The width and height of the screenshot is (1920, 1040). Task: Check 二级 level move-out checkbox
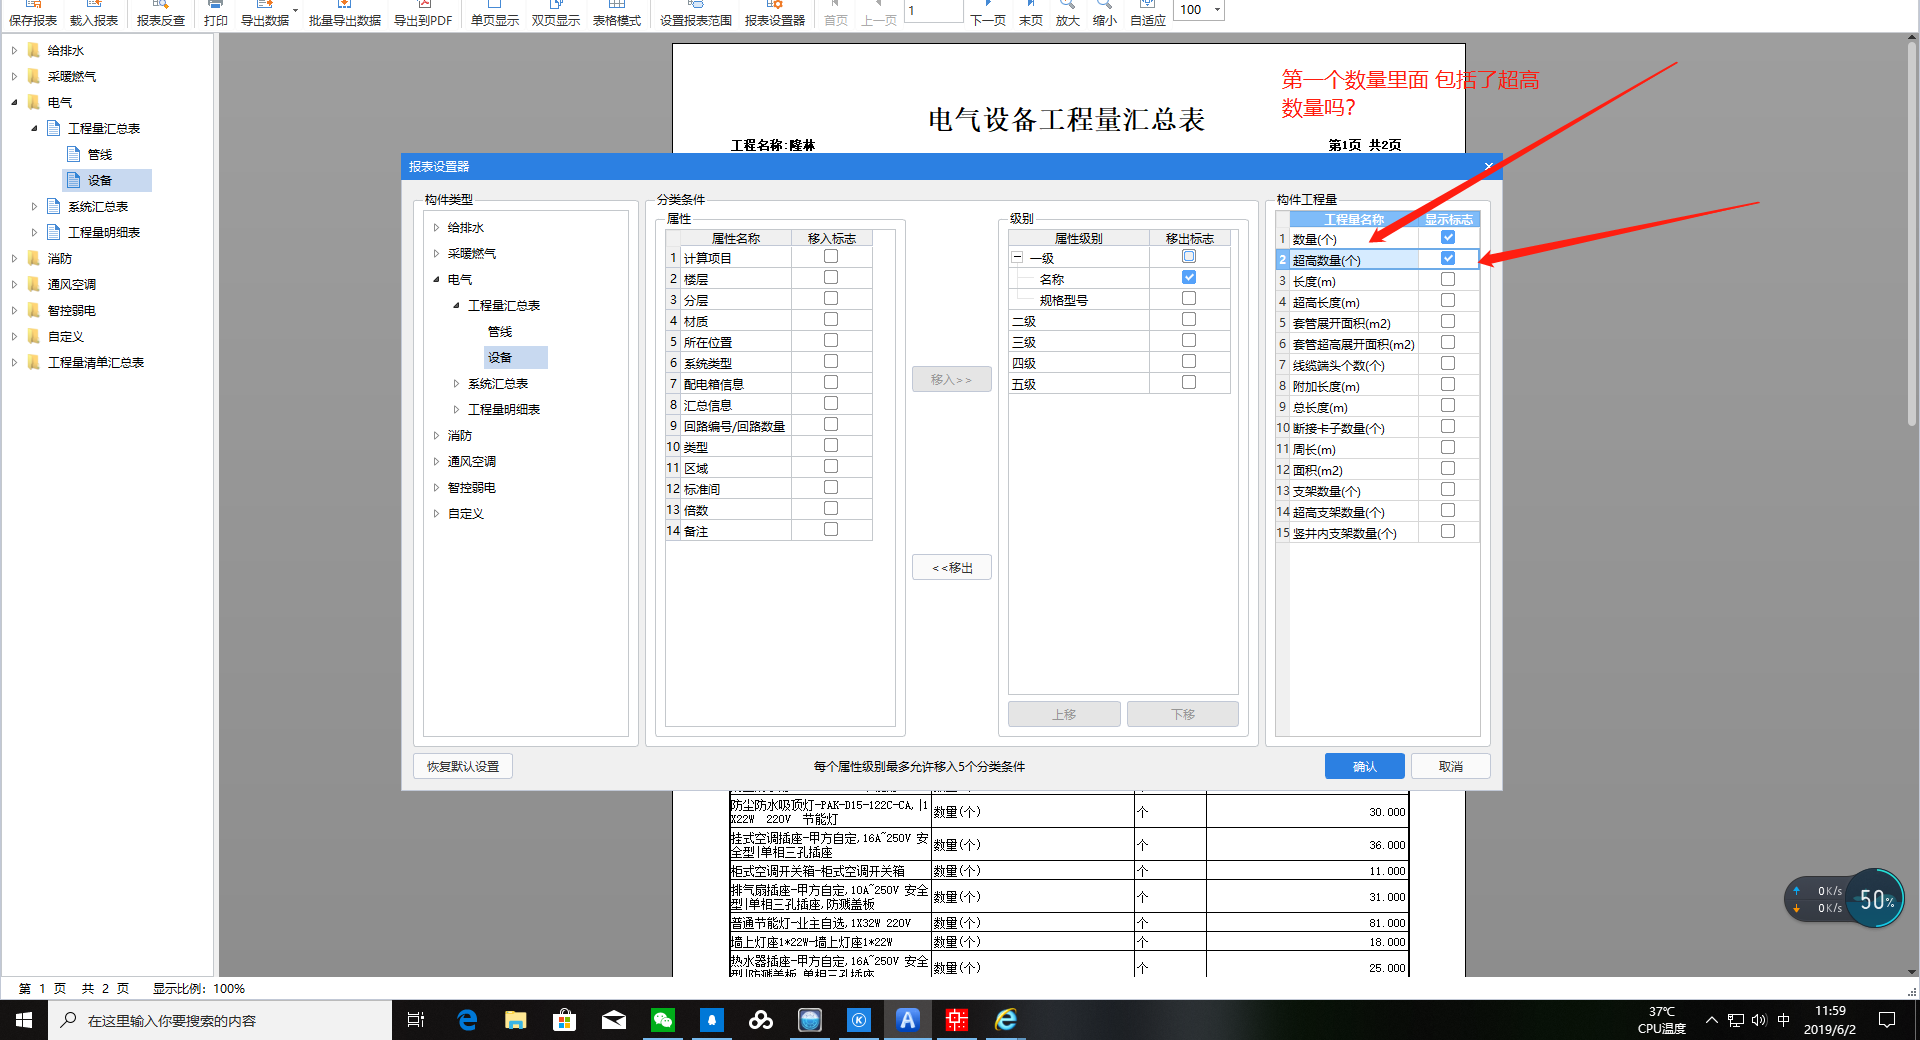(1189, 320)
